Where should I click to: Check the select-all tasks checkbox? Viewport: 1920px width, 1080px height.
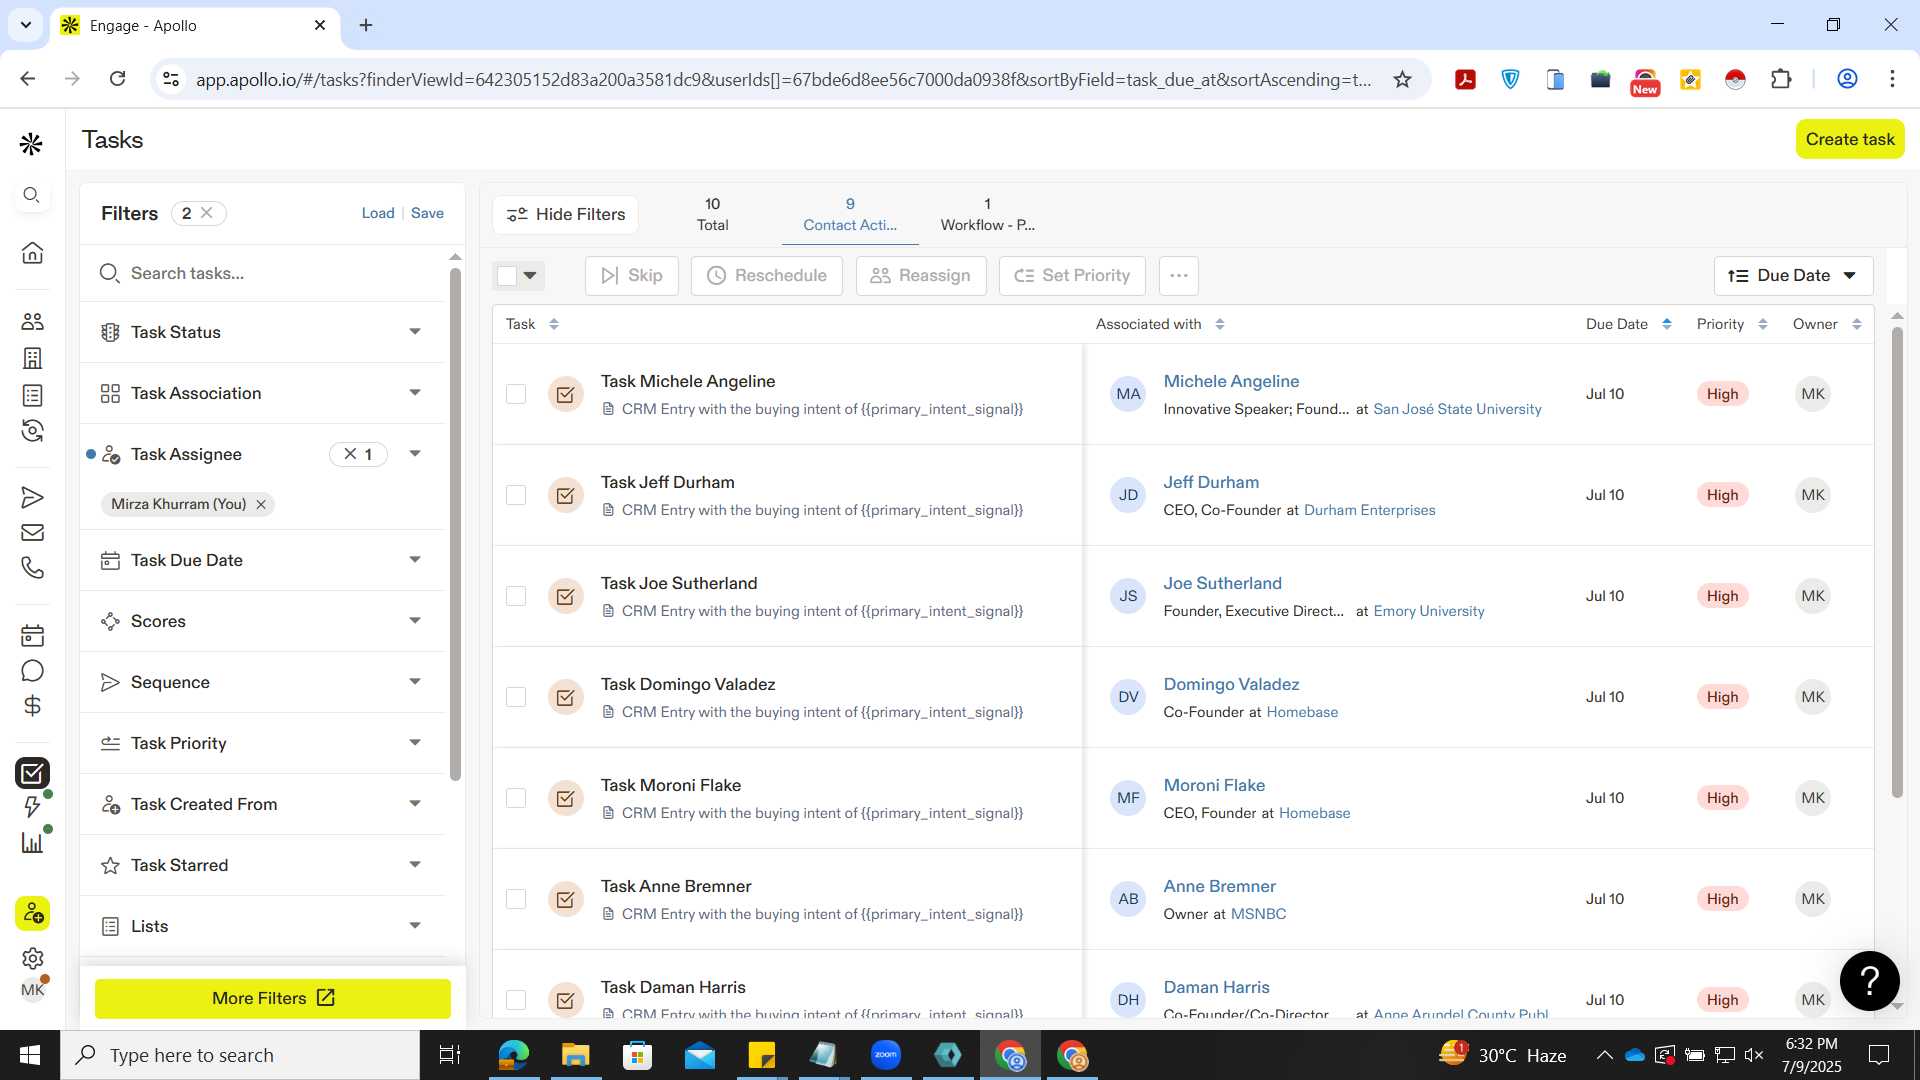coord(507,275)
